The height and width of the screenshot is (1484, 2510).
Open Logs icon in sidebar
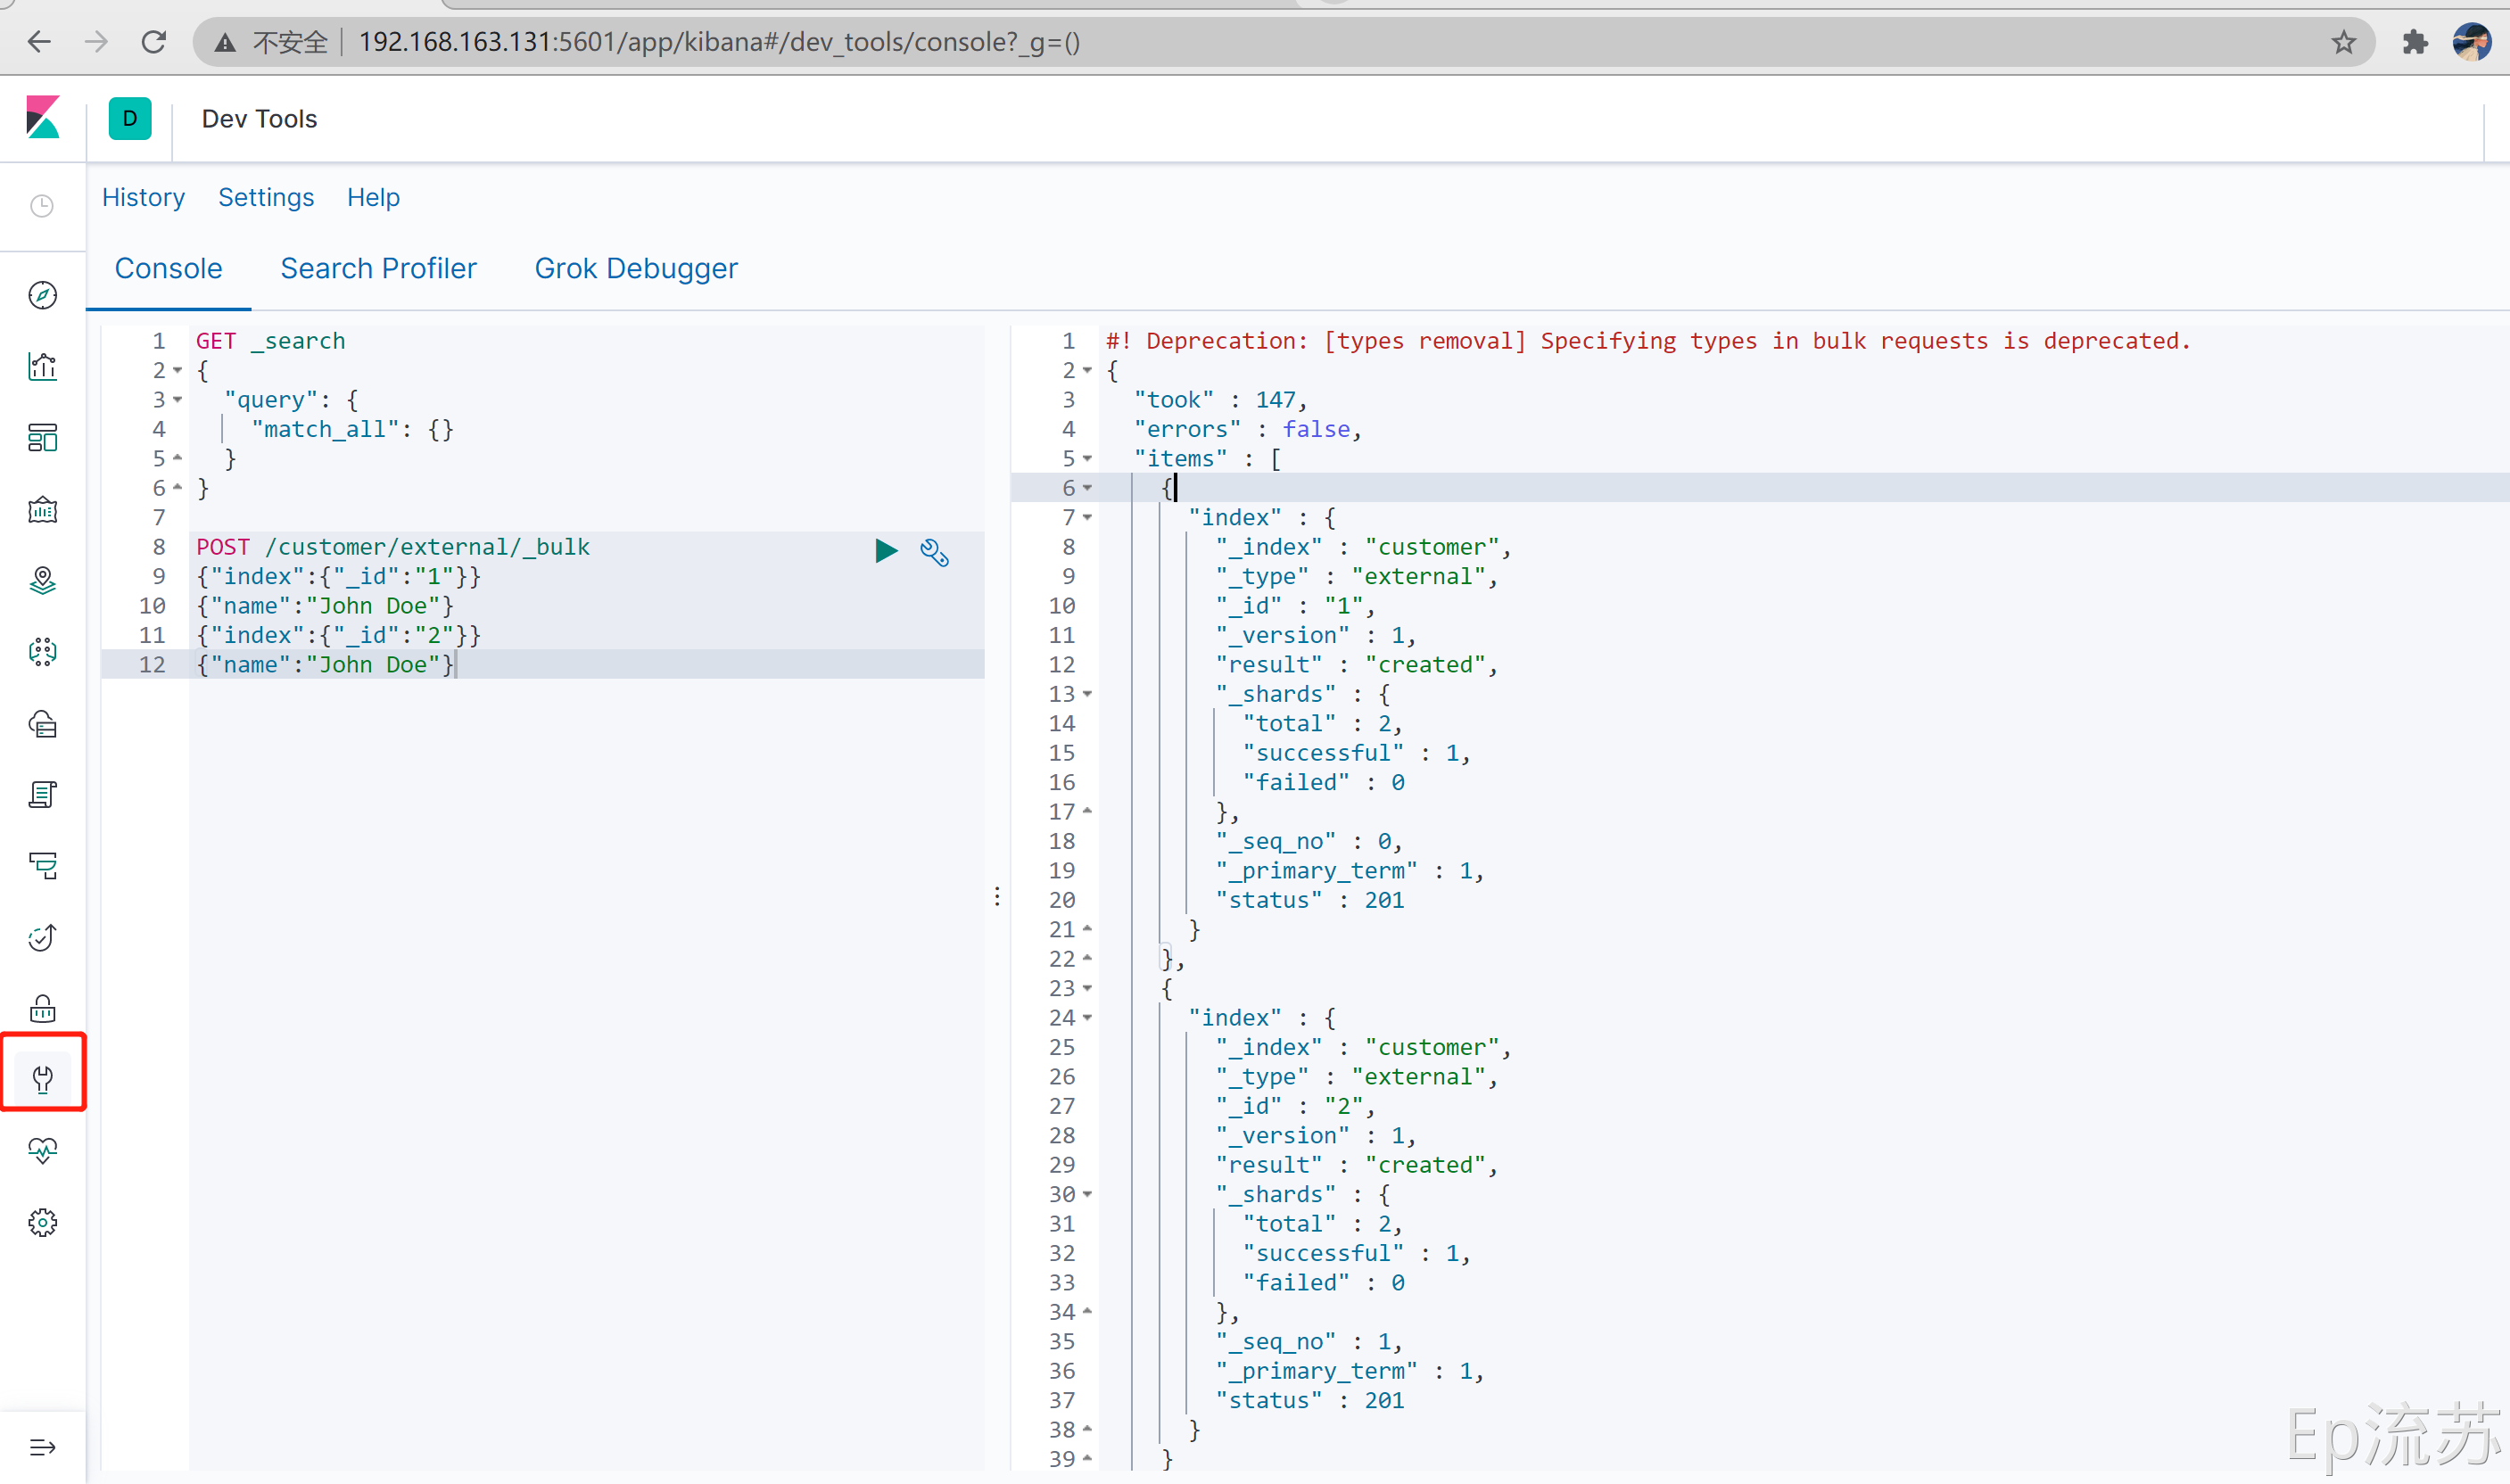42,795
